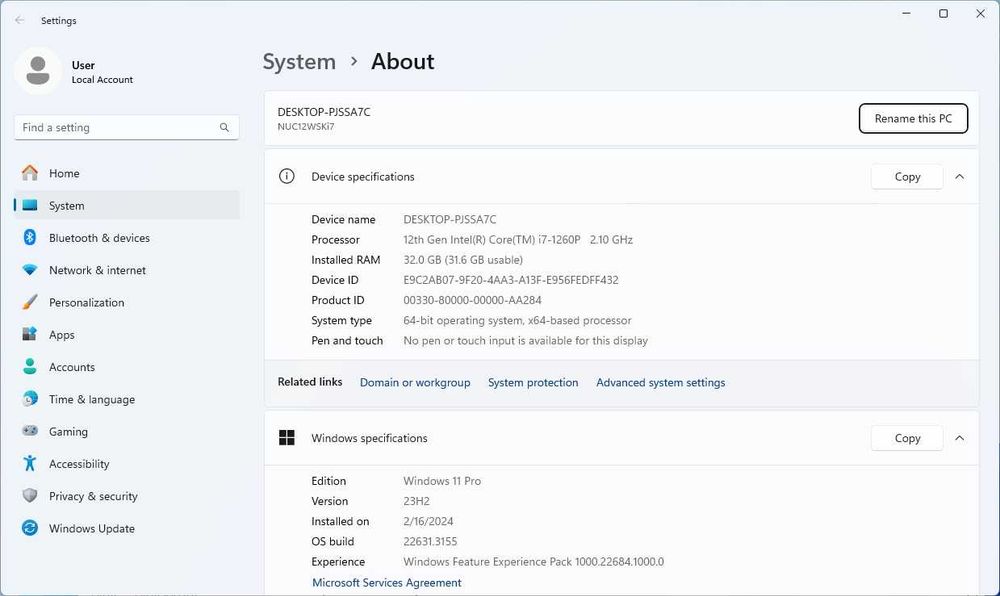Select processor value 12th Gen Intel Core i7-1260P
The image size is (1000, 596).
click(518, 240)
